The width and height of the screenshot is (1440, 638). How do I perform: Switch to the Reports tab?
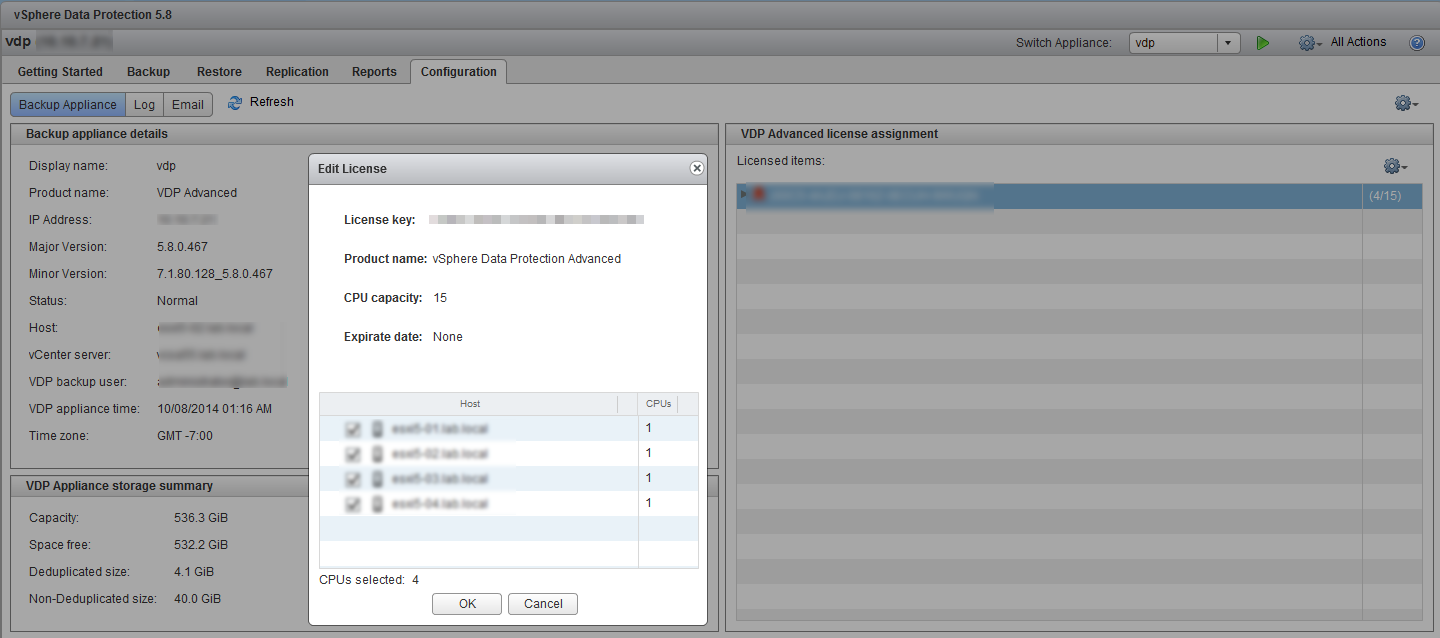pyautogui.click(x=374, y=72)
